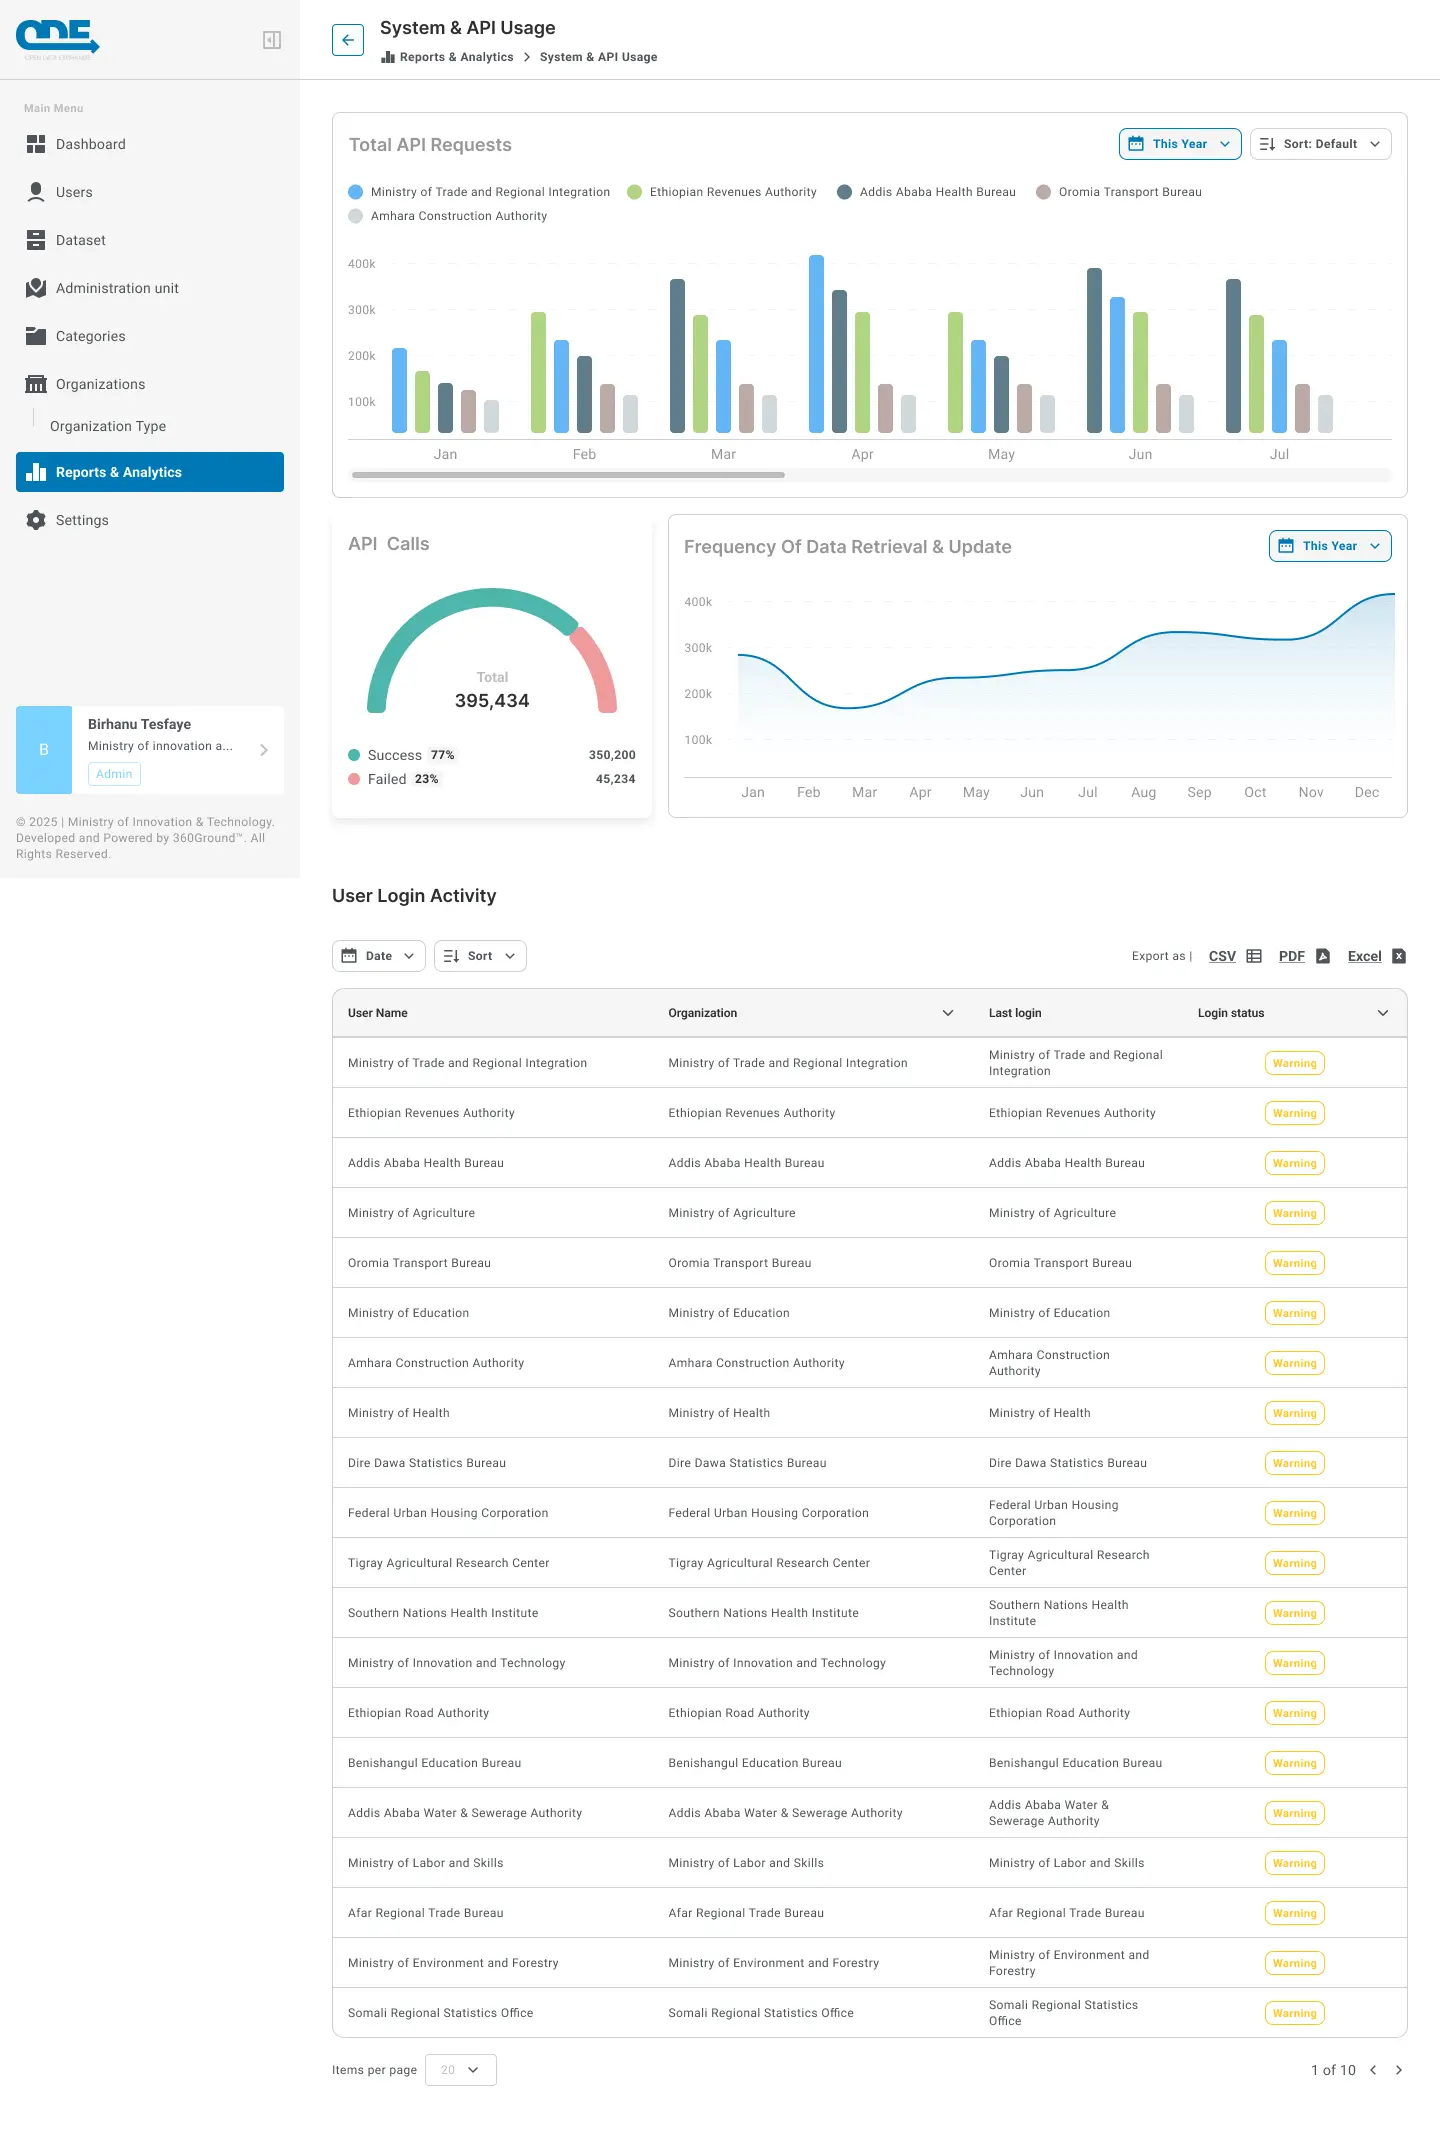Viewport: 1440px width, 2152px height.
Task: Open the Sort: Default dropdown
Action: [x=1320, y=144]
